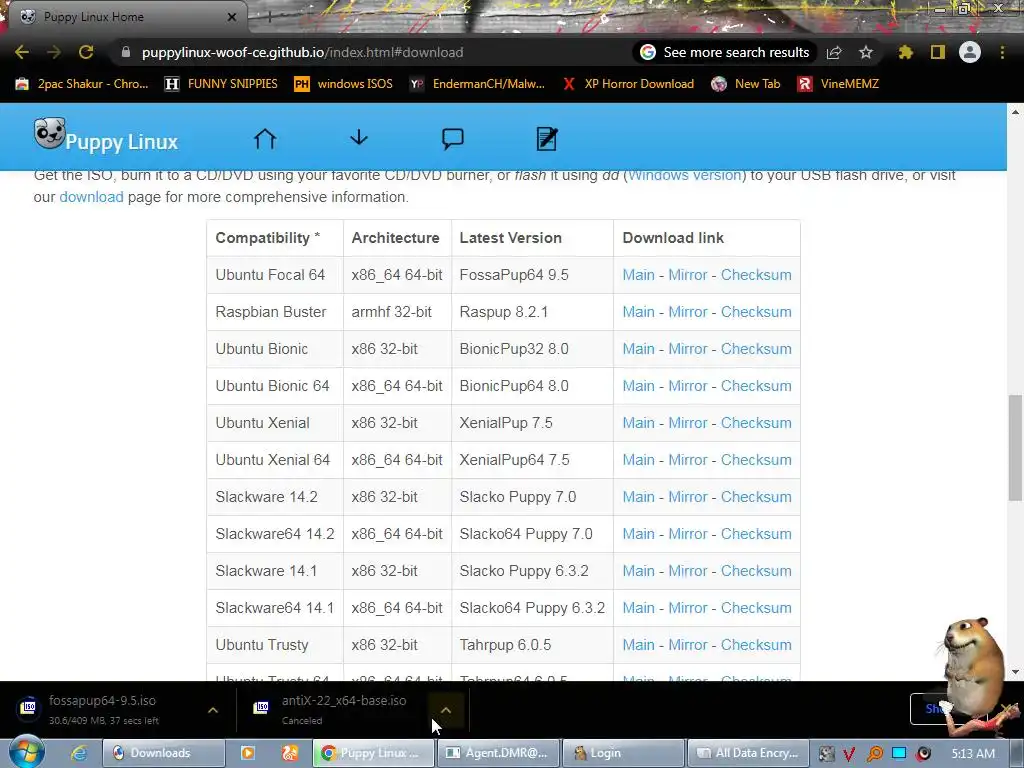Image resolution: width=1024 pixels, height=768 pixels.
Task: Click Checksum link for XenialPup64 7.5
Action: click(x=756, y=460)
